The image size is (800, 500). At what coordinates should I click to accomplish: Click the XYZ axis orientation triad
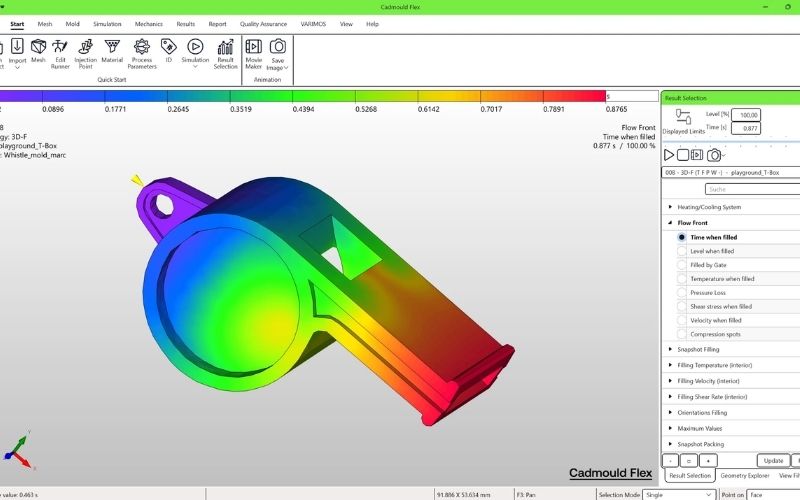tap(17, 451)
